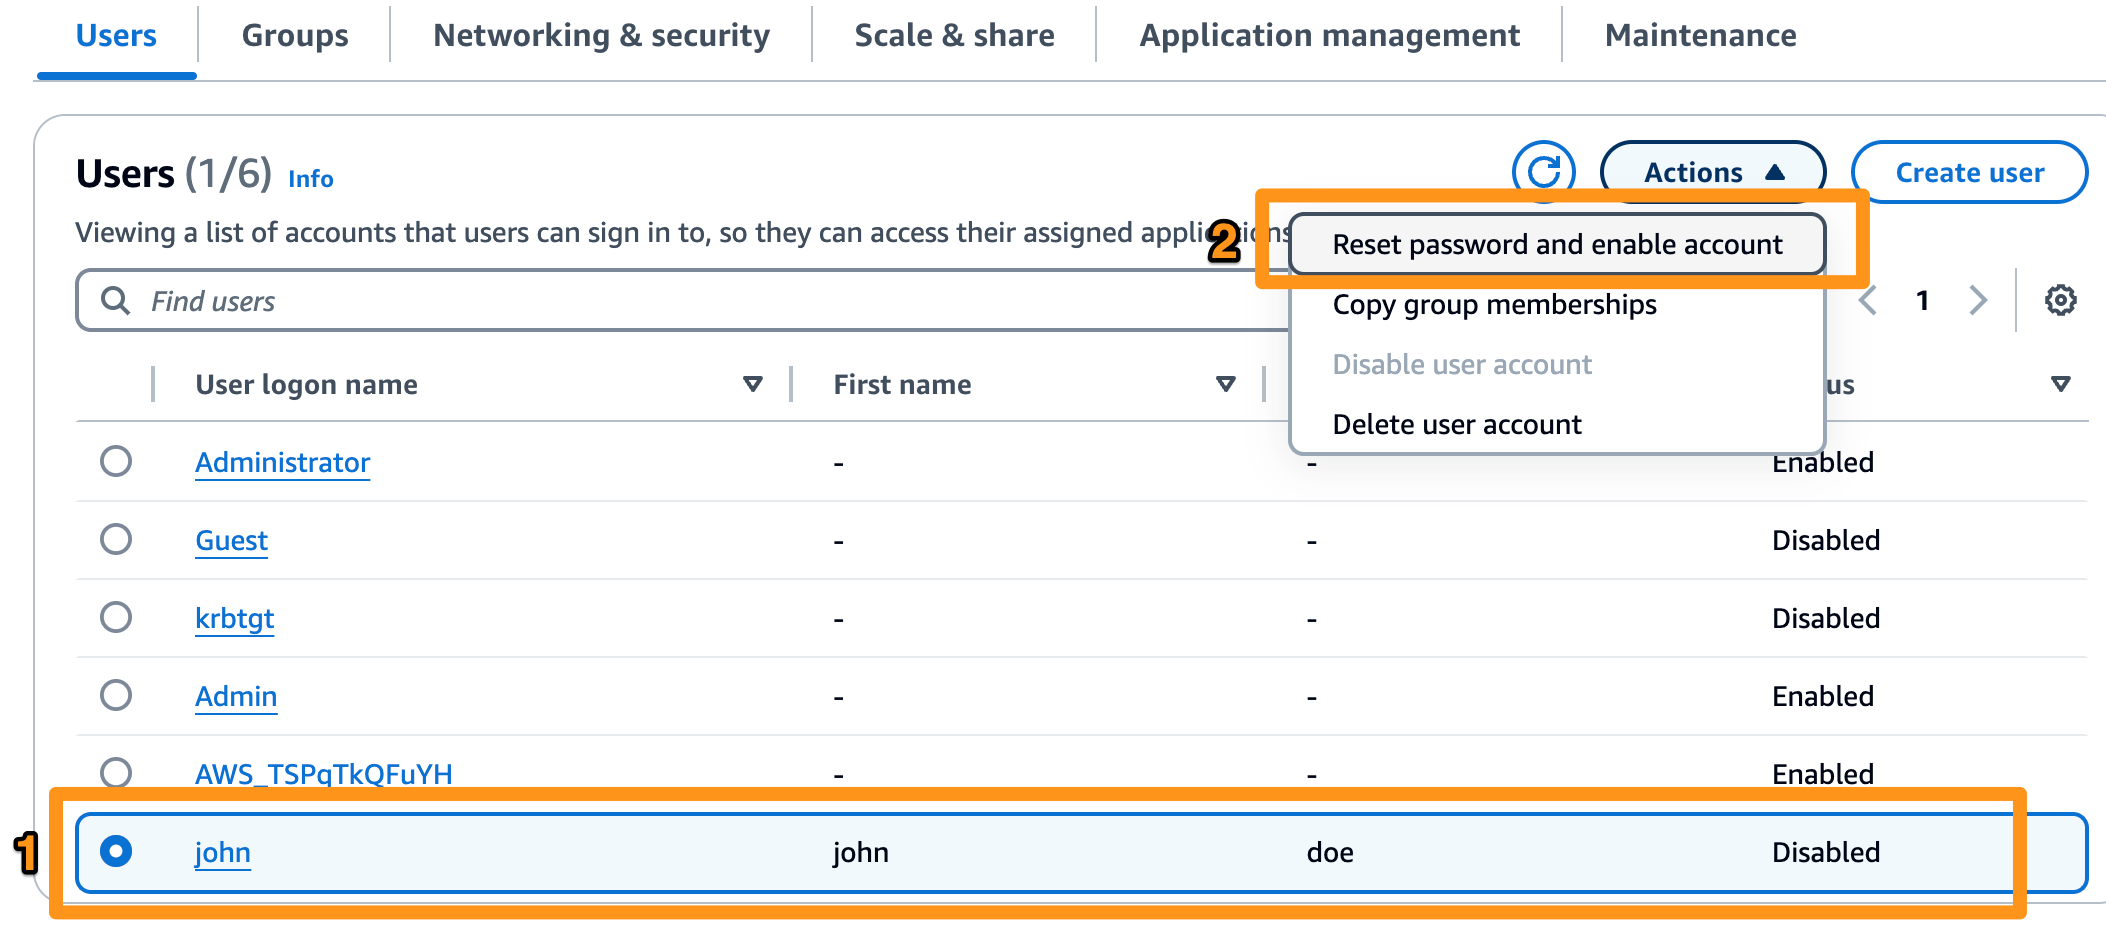
Task: Open the User logon name filter dropdown
Action: (x=753, y=383)
